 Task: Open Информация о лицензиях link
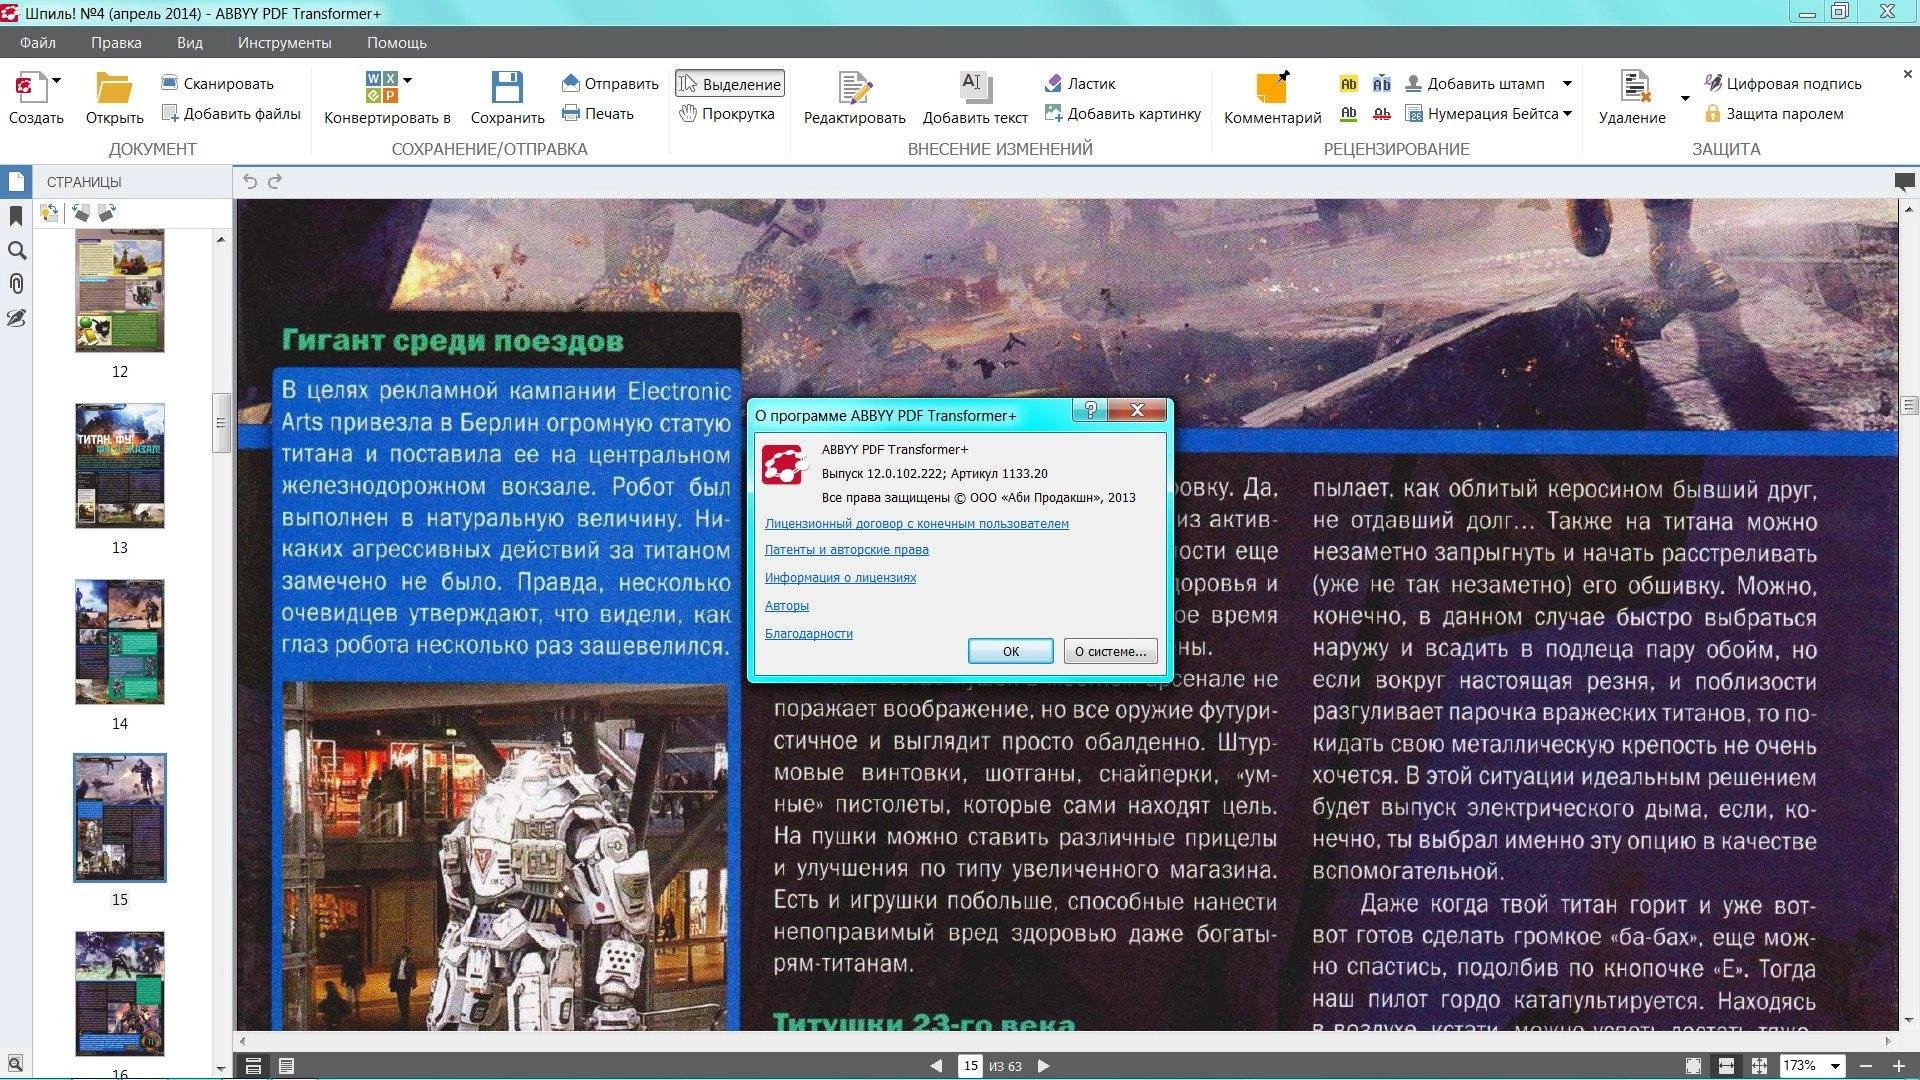[x=841, y=577]
